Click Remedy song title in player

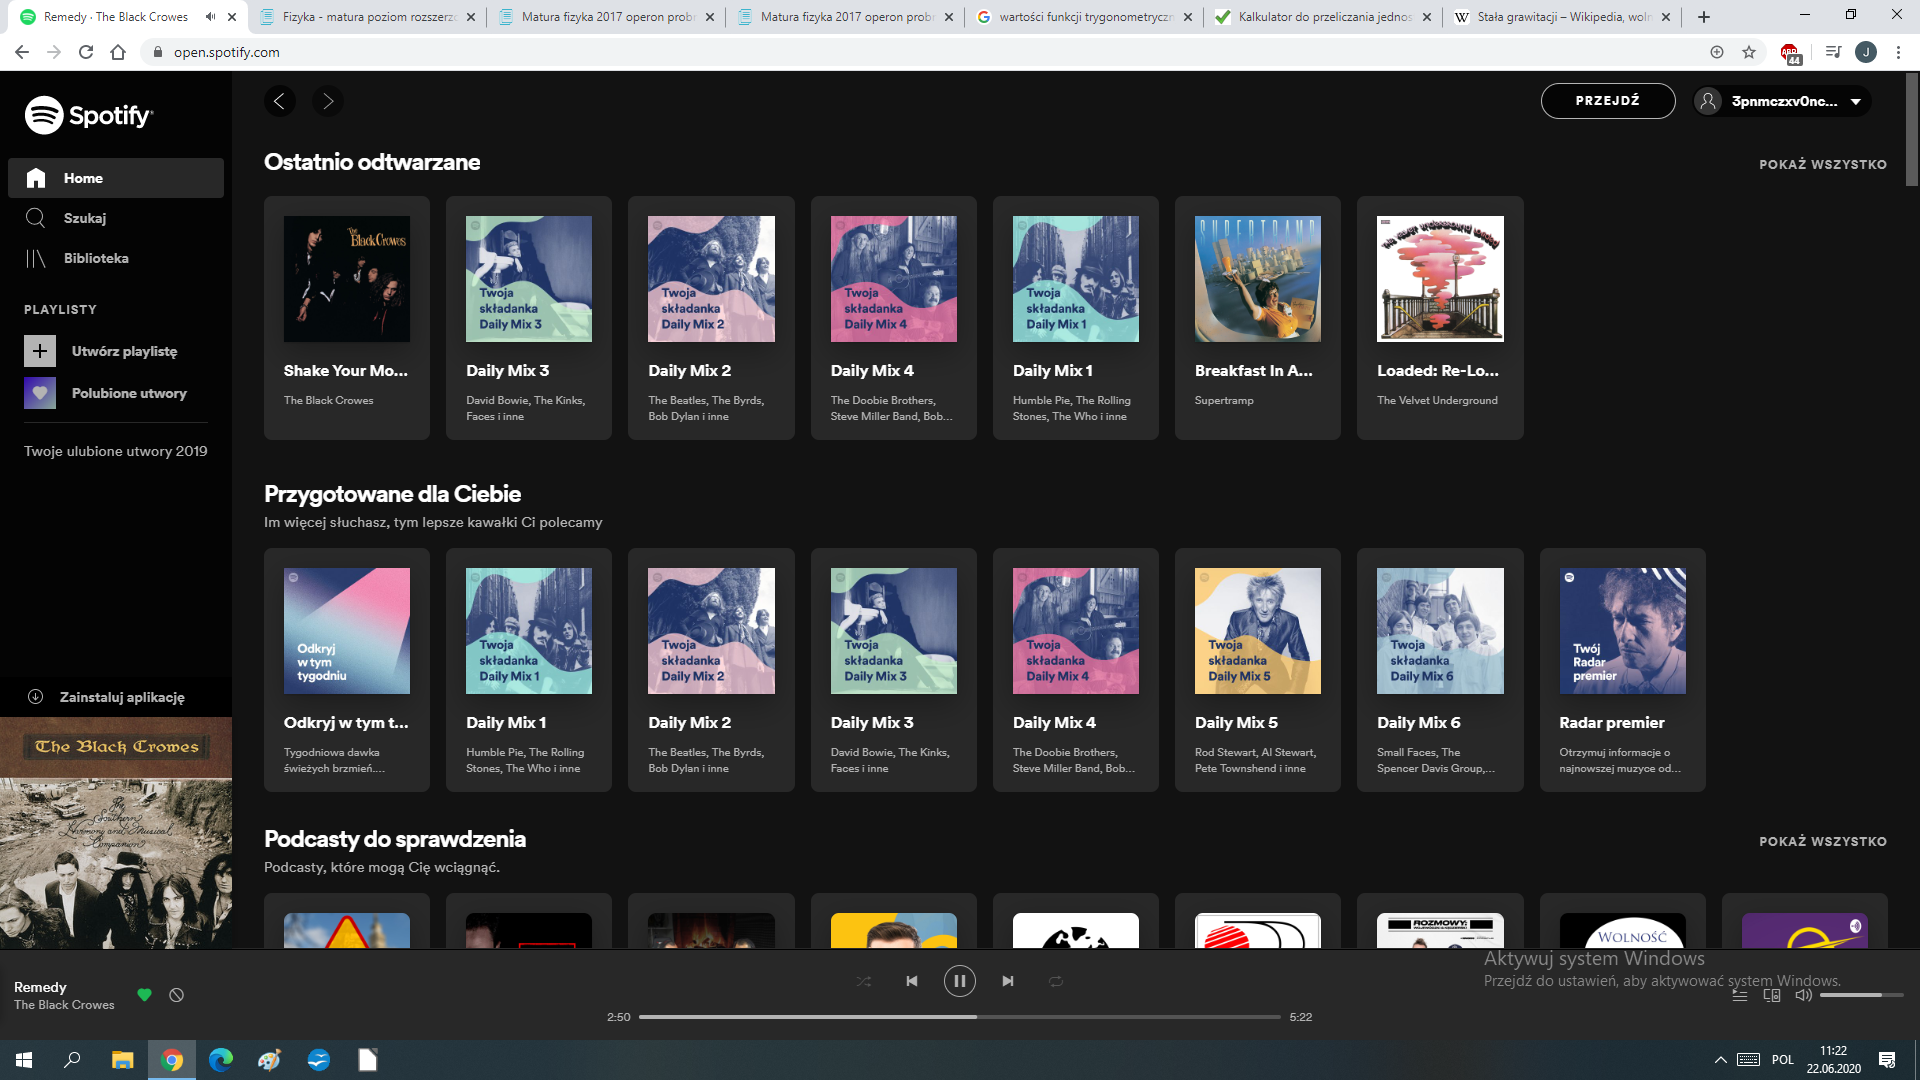(x=40, y=987)
